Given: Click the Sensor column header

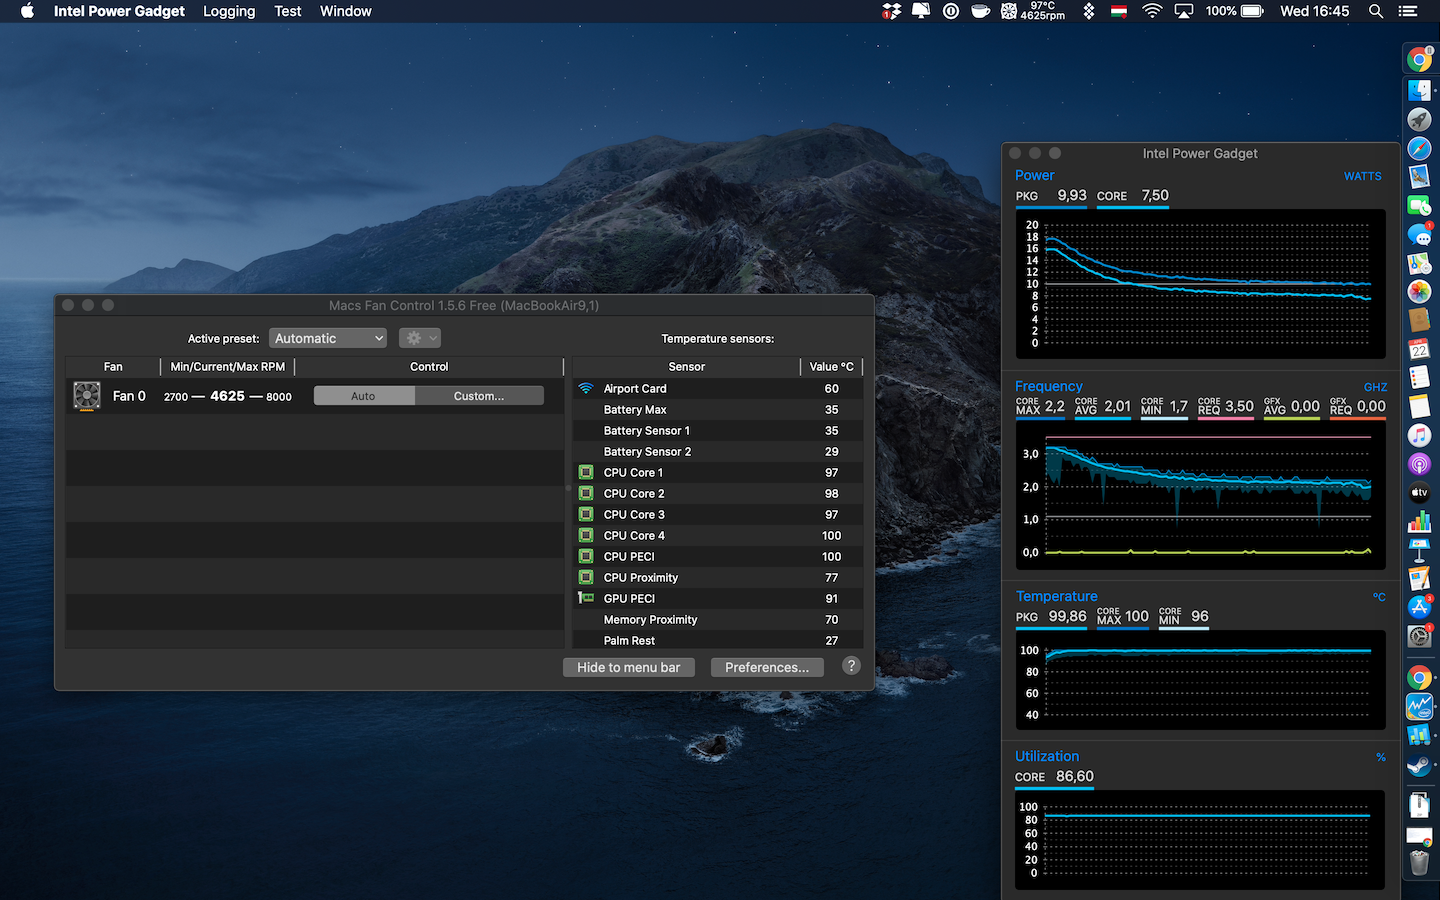Looking at the screenshot, I should pyautogui.click(x=686, y=367).
